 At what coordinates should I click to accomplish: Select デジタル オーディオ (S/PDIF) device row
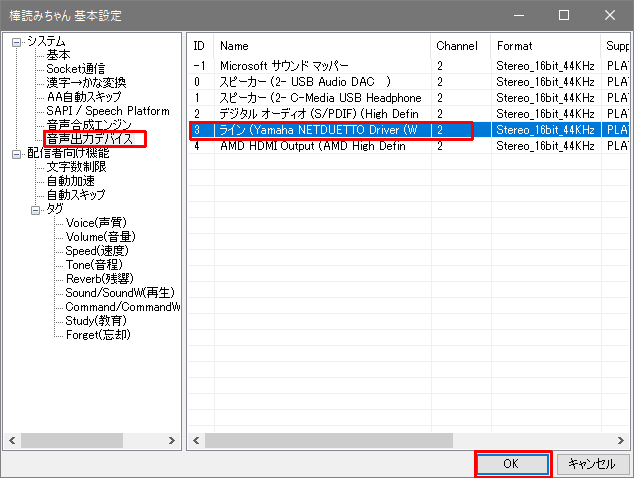coord(408,114)
